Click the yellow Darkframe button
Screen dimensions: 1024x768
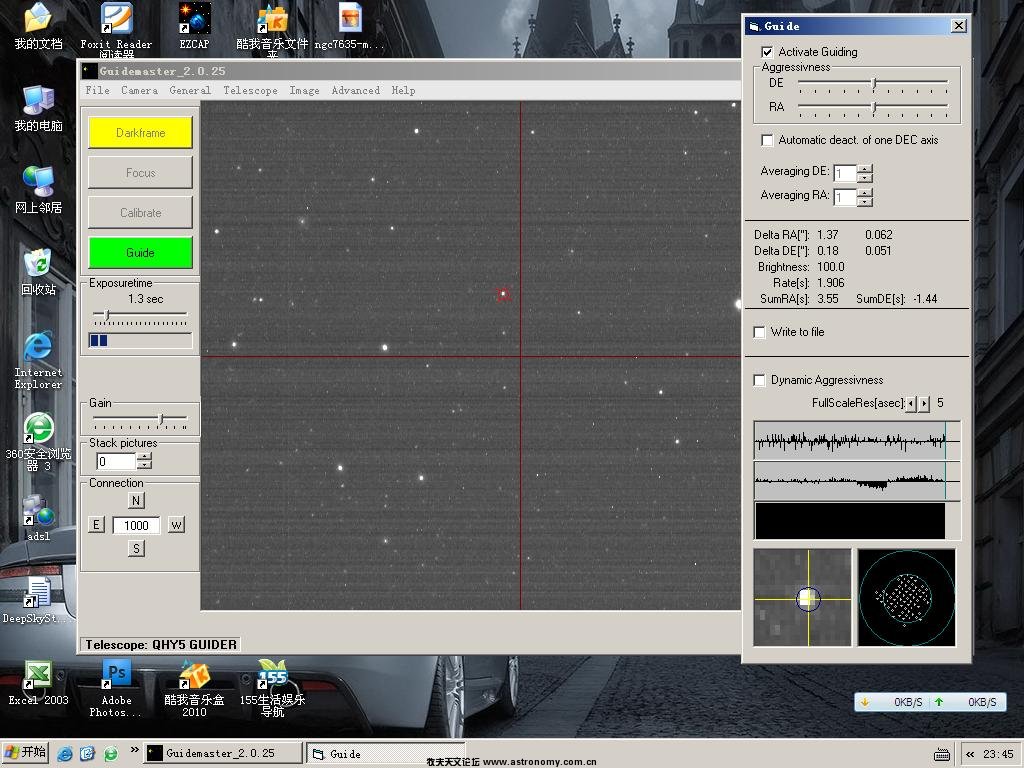(x=140, y=133)
